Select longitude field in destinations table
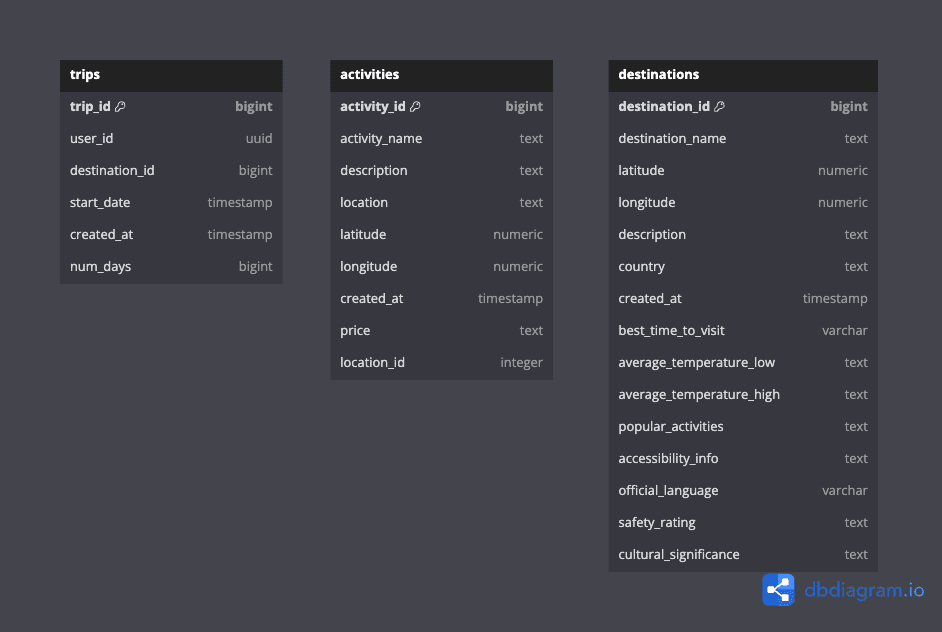This screenshot has width=942, height=632. point(743,202)
